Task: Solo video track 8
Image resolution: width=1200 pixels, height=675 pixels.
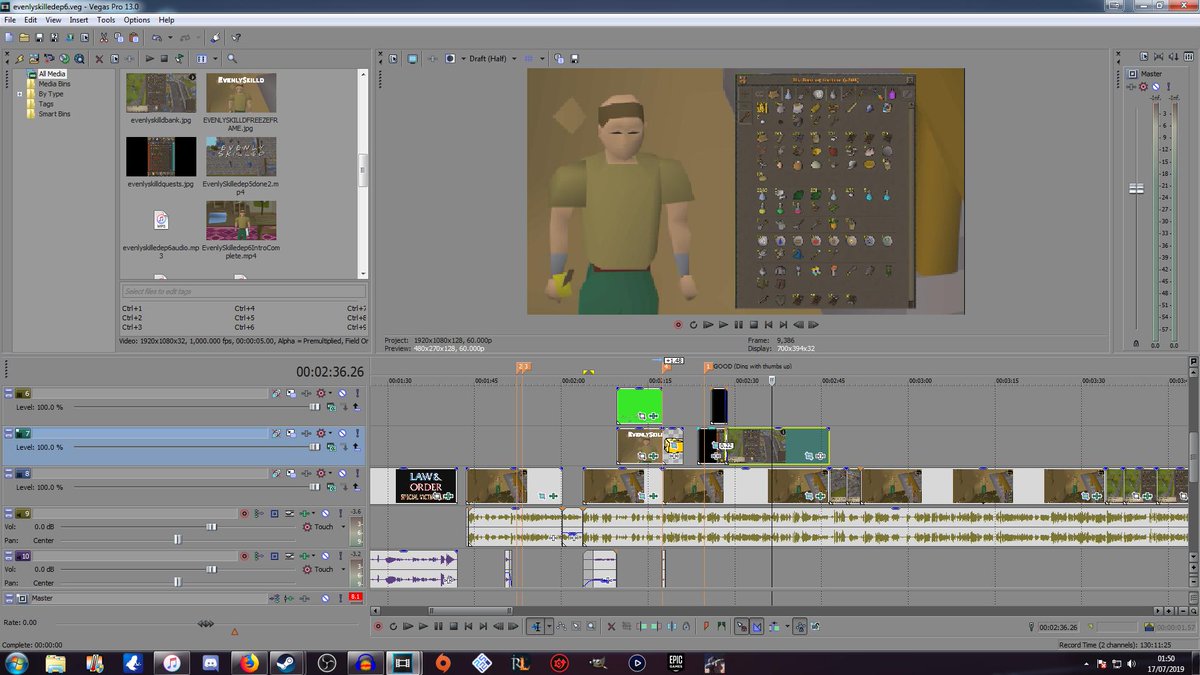Action: point(357,473)
